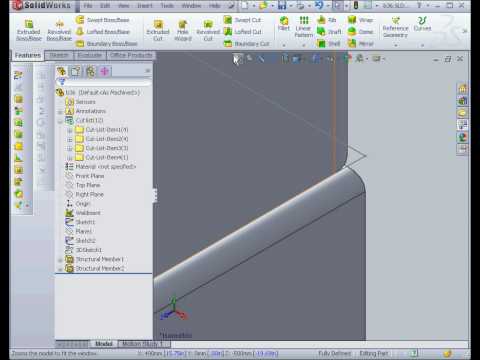Click the Sensors folder in tree
This screenshot has height=360, width=480.
(x=81, y=102)
